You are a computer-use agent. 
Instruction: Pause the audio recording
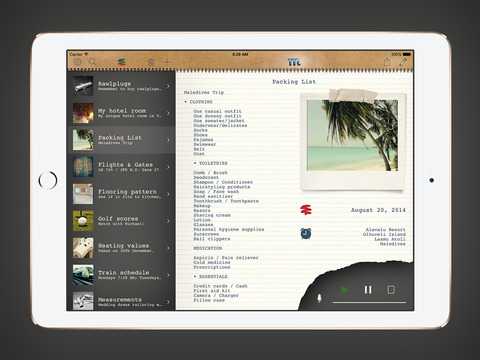pyautogui.click(x=368, y=290)
